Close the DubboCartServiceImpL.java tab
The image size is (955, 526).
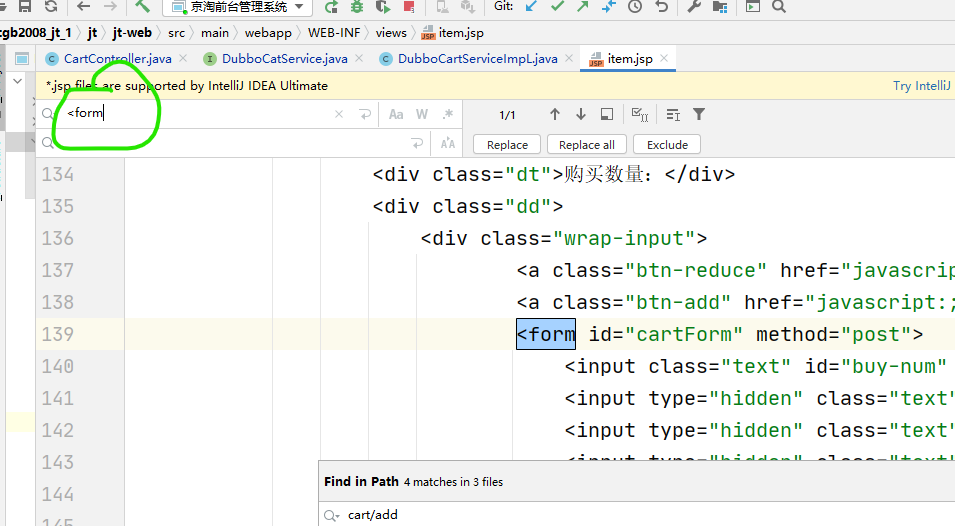click(x=569, y=58)
